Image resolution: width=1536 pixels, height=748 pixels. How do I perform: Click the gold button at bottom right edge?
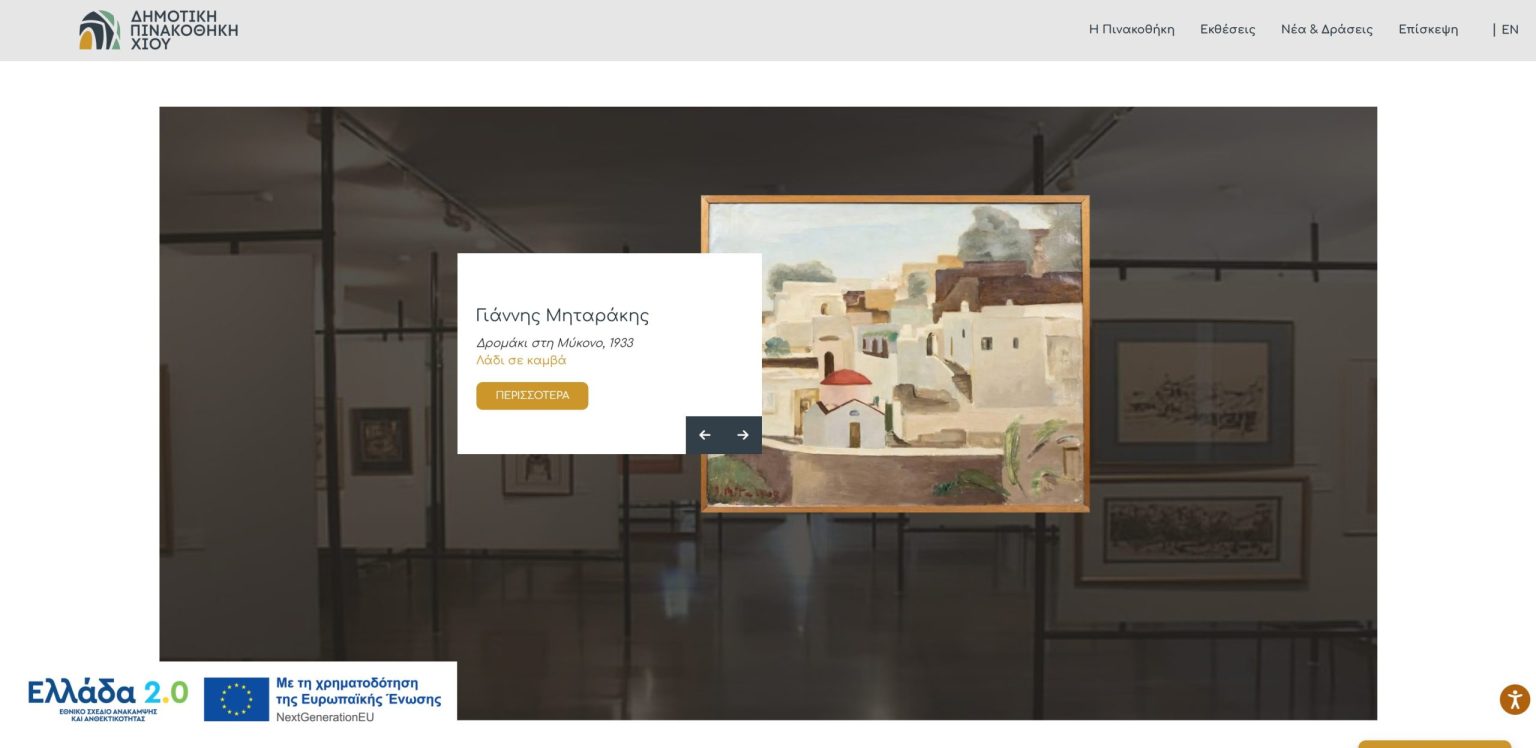[1433, 743]
